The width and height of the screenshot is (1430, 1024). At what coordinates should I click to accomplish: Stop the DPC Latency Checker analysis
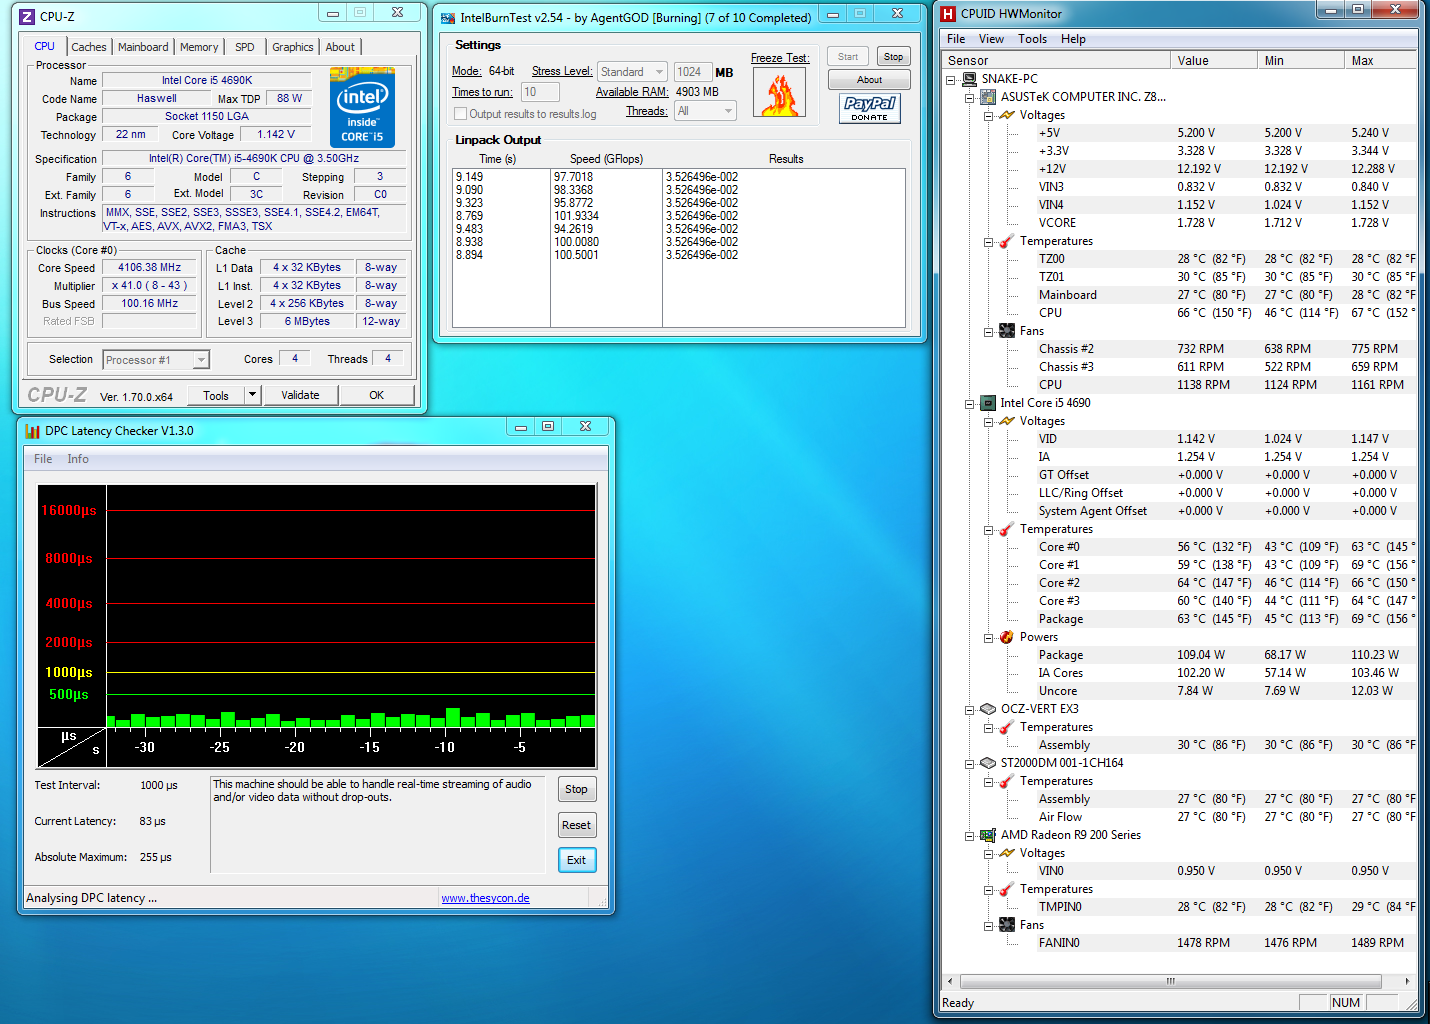(x=576, y=789)
